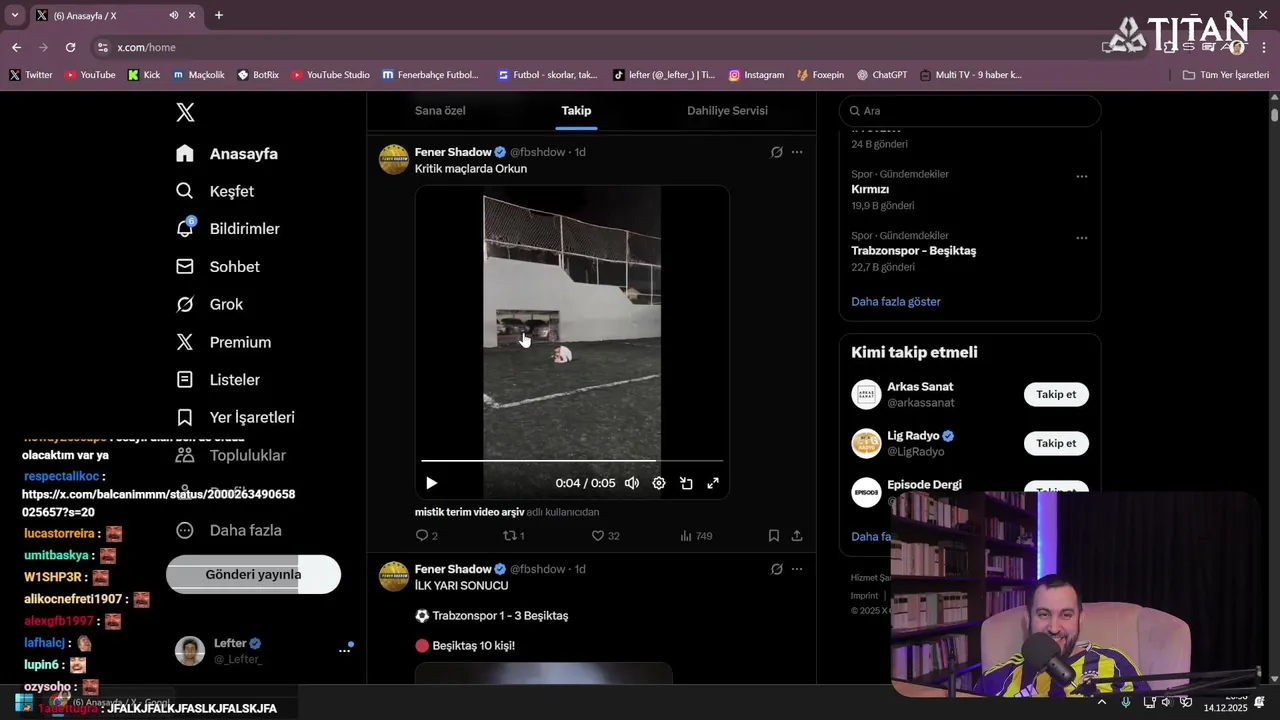Open video settings gear
This screenshot has height=720, width=1280.
tap(659, 483)
